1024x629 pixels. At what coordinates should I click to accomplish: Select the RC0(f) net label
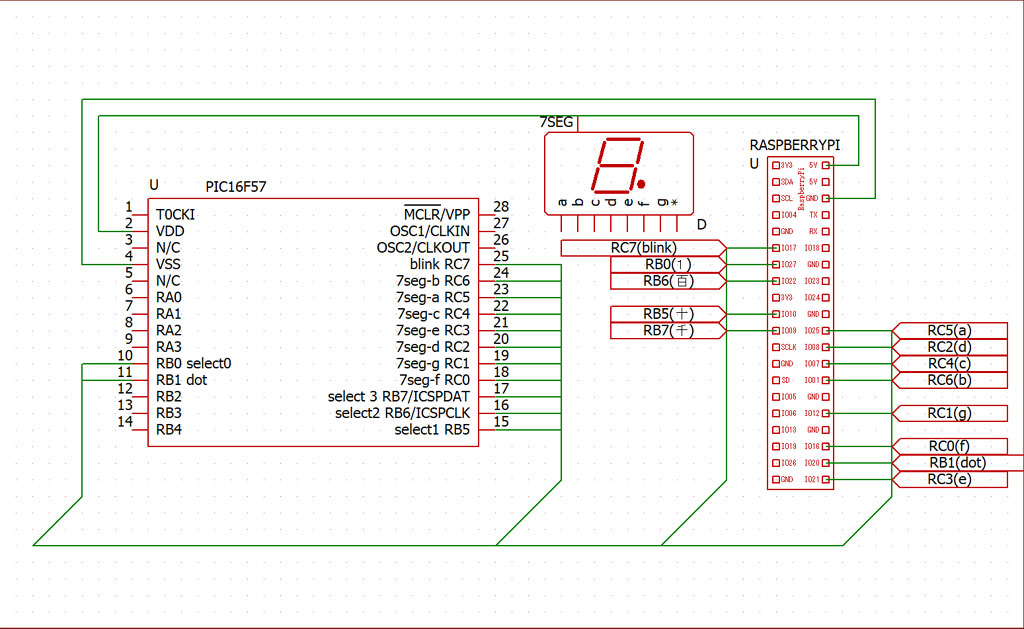click(x=950, y=446)
